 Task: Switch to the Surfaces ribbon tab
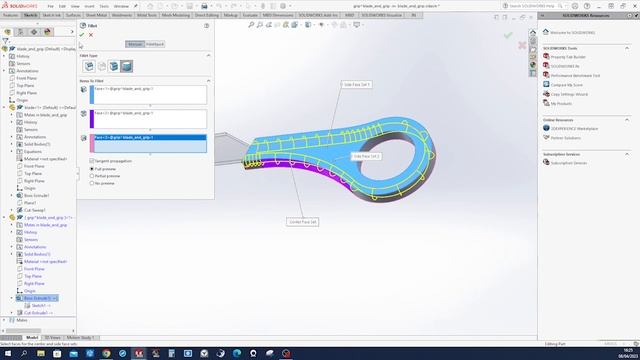click(x=73, y=15)
